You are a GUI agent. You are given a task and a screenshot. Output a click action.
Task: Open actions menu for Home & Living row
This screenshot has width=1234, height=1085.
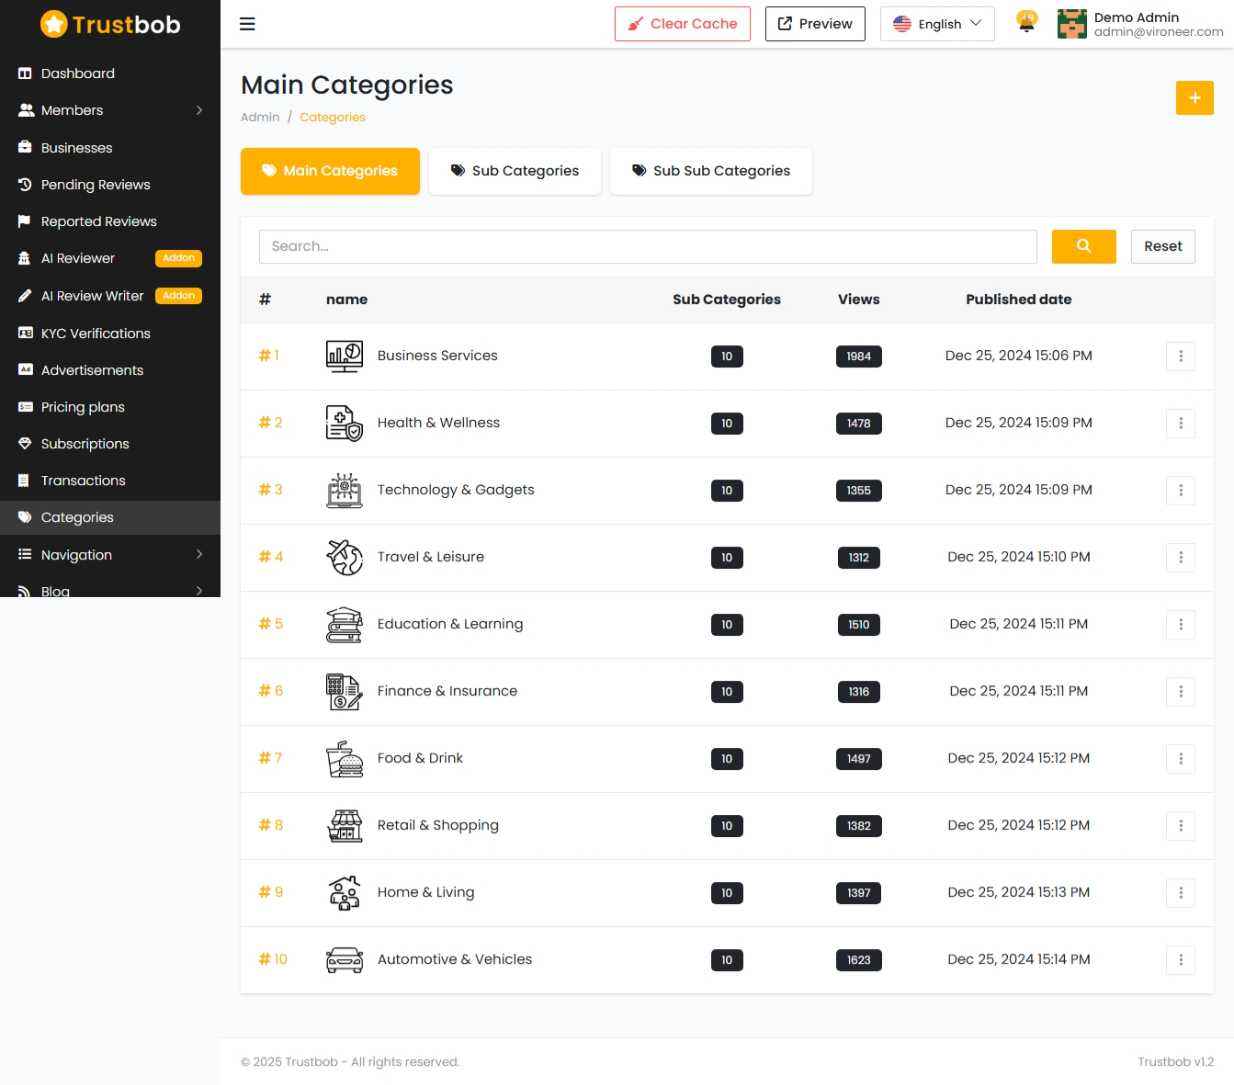1180,892
